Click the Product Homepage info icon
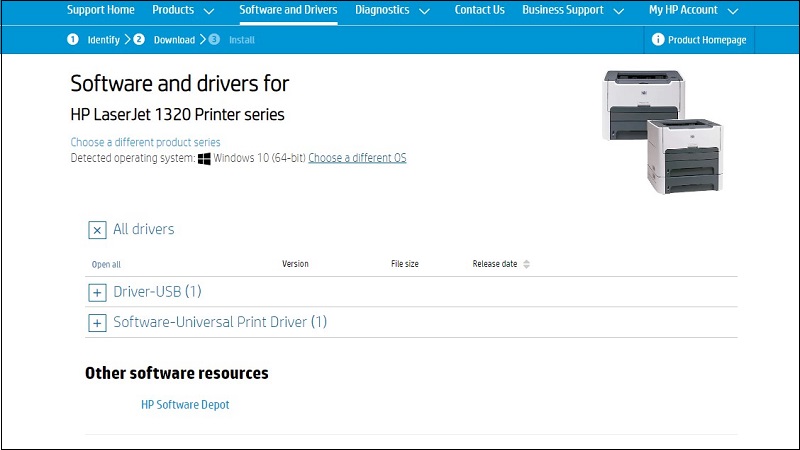 658,40
